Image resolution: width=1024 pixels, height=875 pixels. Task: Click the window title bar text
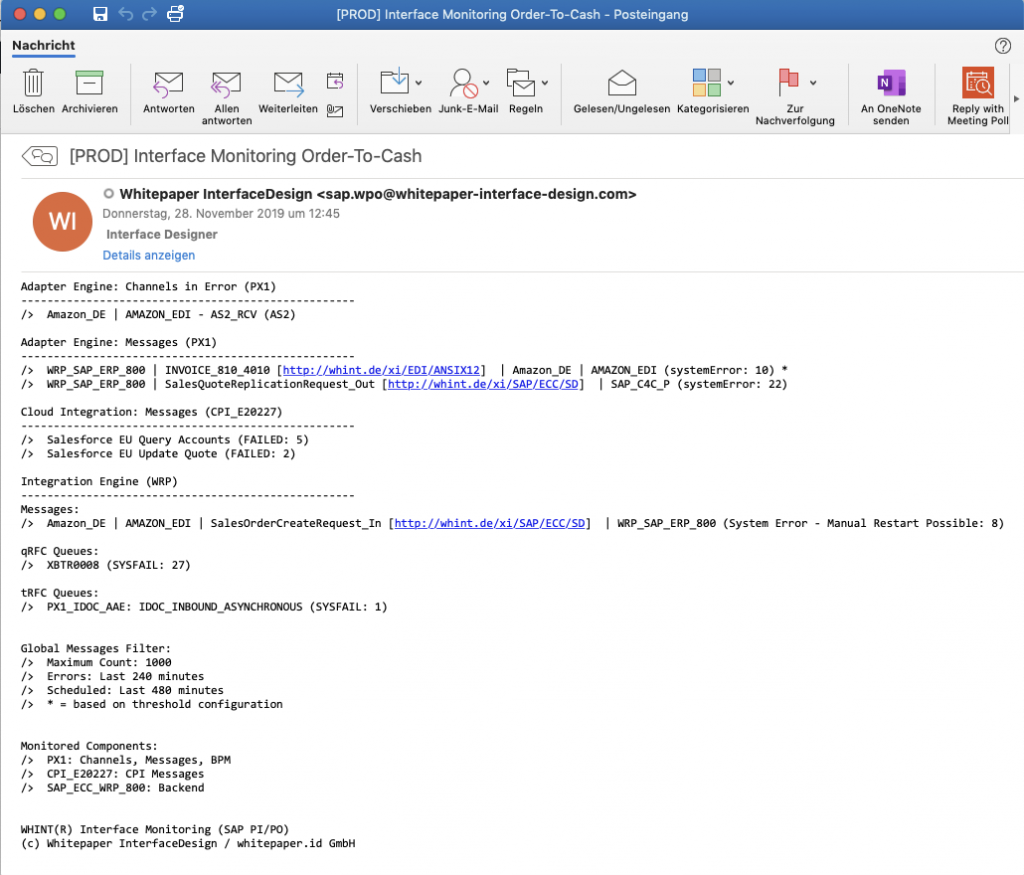click(512, 14)
